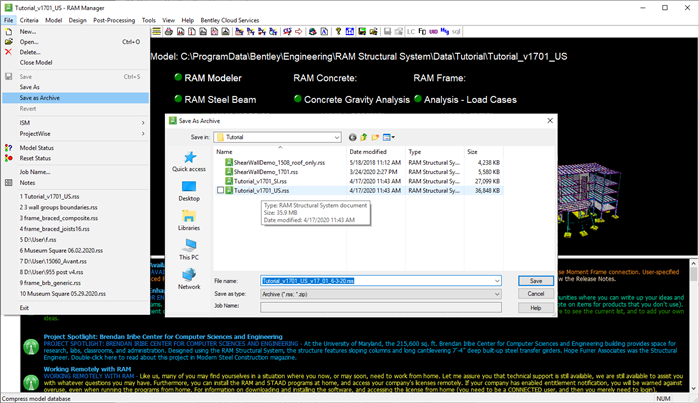The width and height of the screenshot is (699, 403).
Task: Go to Libraries in the places bar
Action: tap(189, 219)
